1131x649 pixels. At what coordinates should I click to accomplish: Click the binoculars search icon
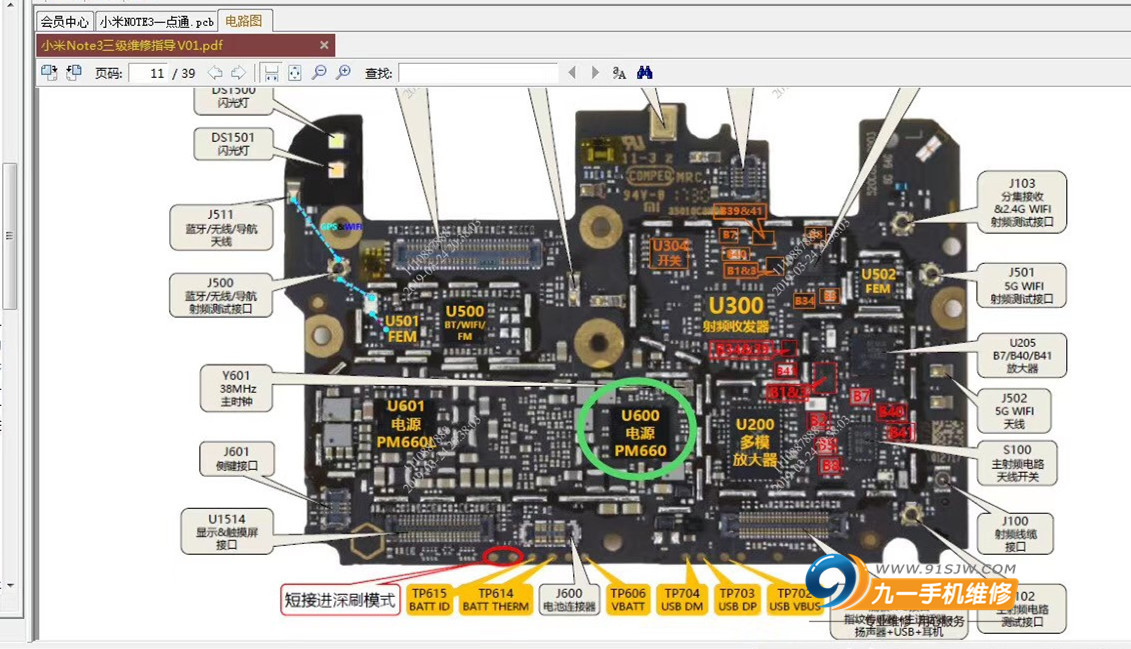[x=645, y=72]
